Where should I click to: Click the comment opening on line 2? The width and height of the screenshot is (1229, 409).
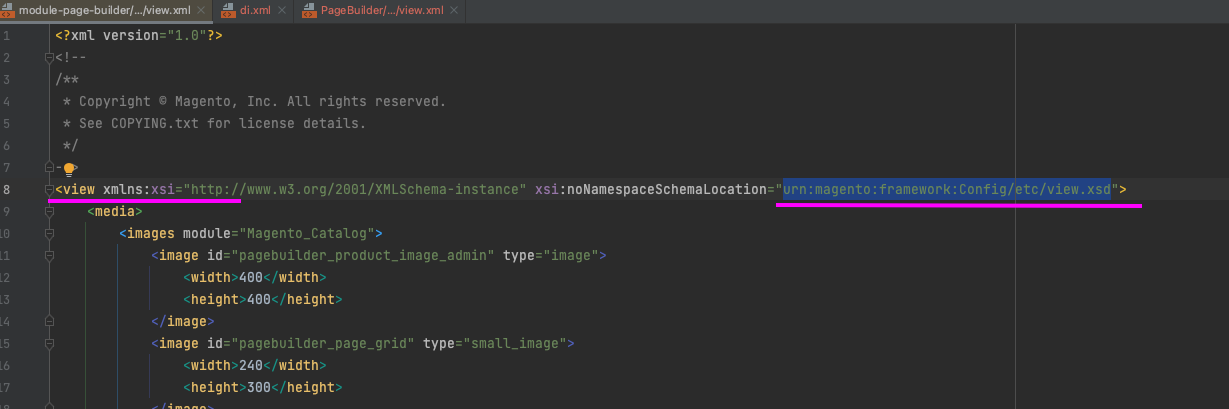[71, 57]
